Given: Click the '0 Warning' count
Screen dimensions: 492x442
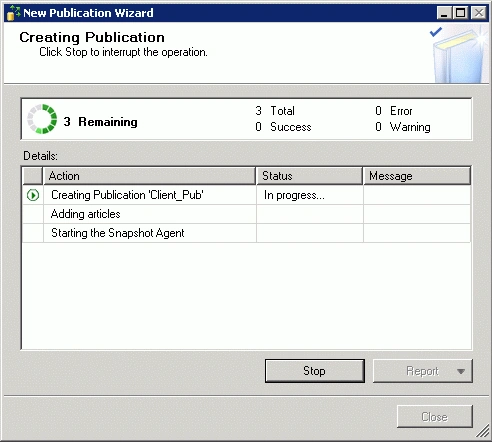Looking at the screenshot, I should click(403, 127).
